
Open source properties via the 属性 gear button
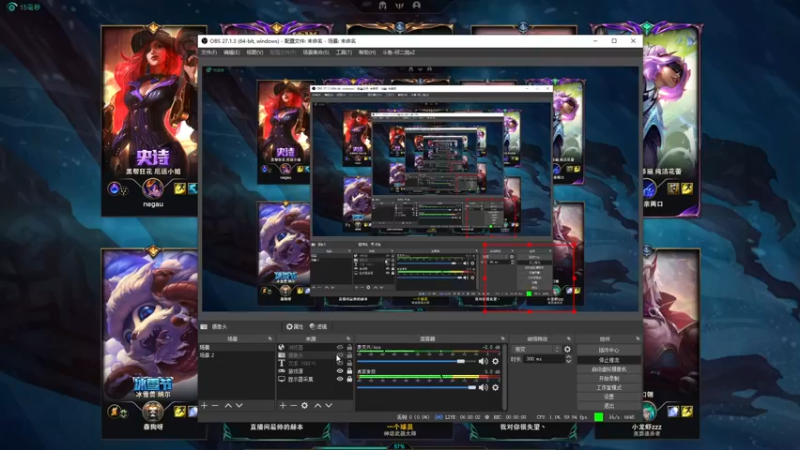[x=294, y=327]
